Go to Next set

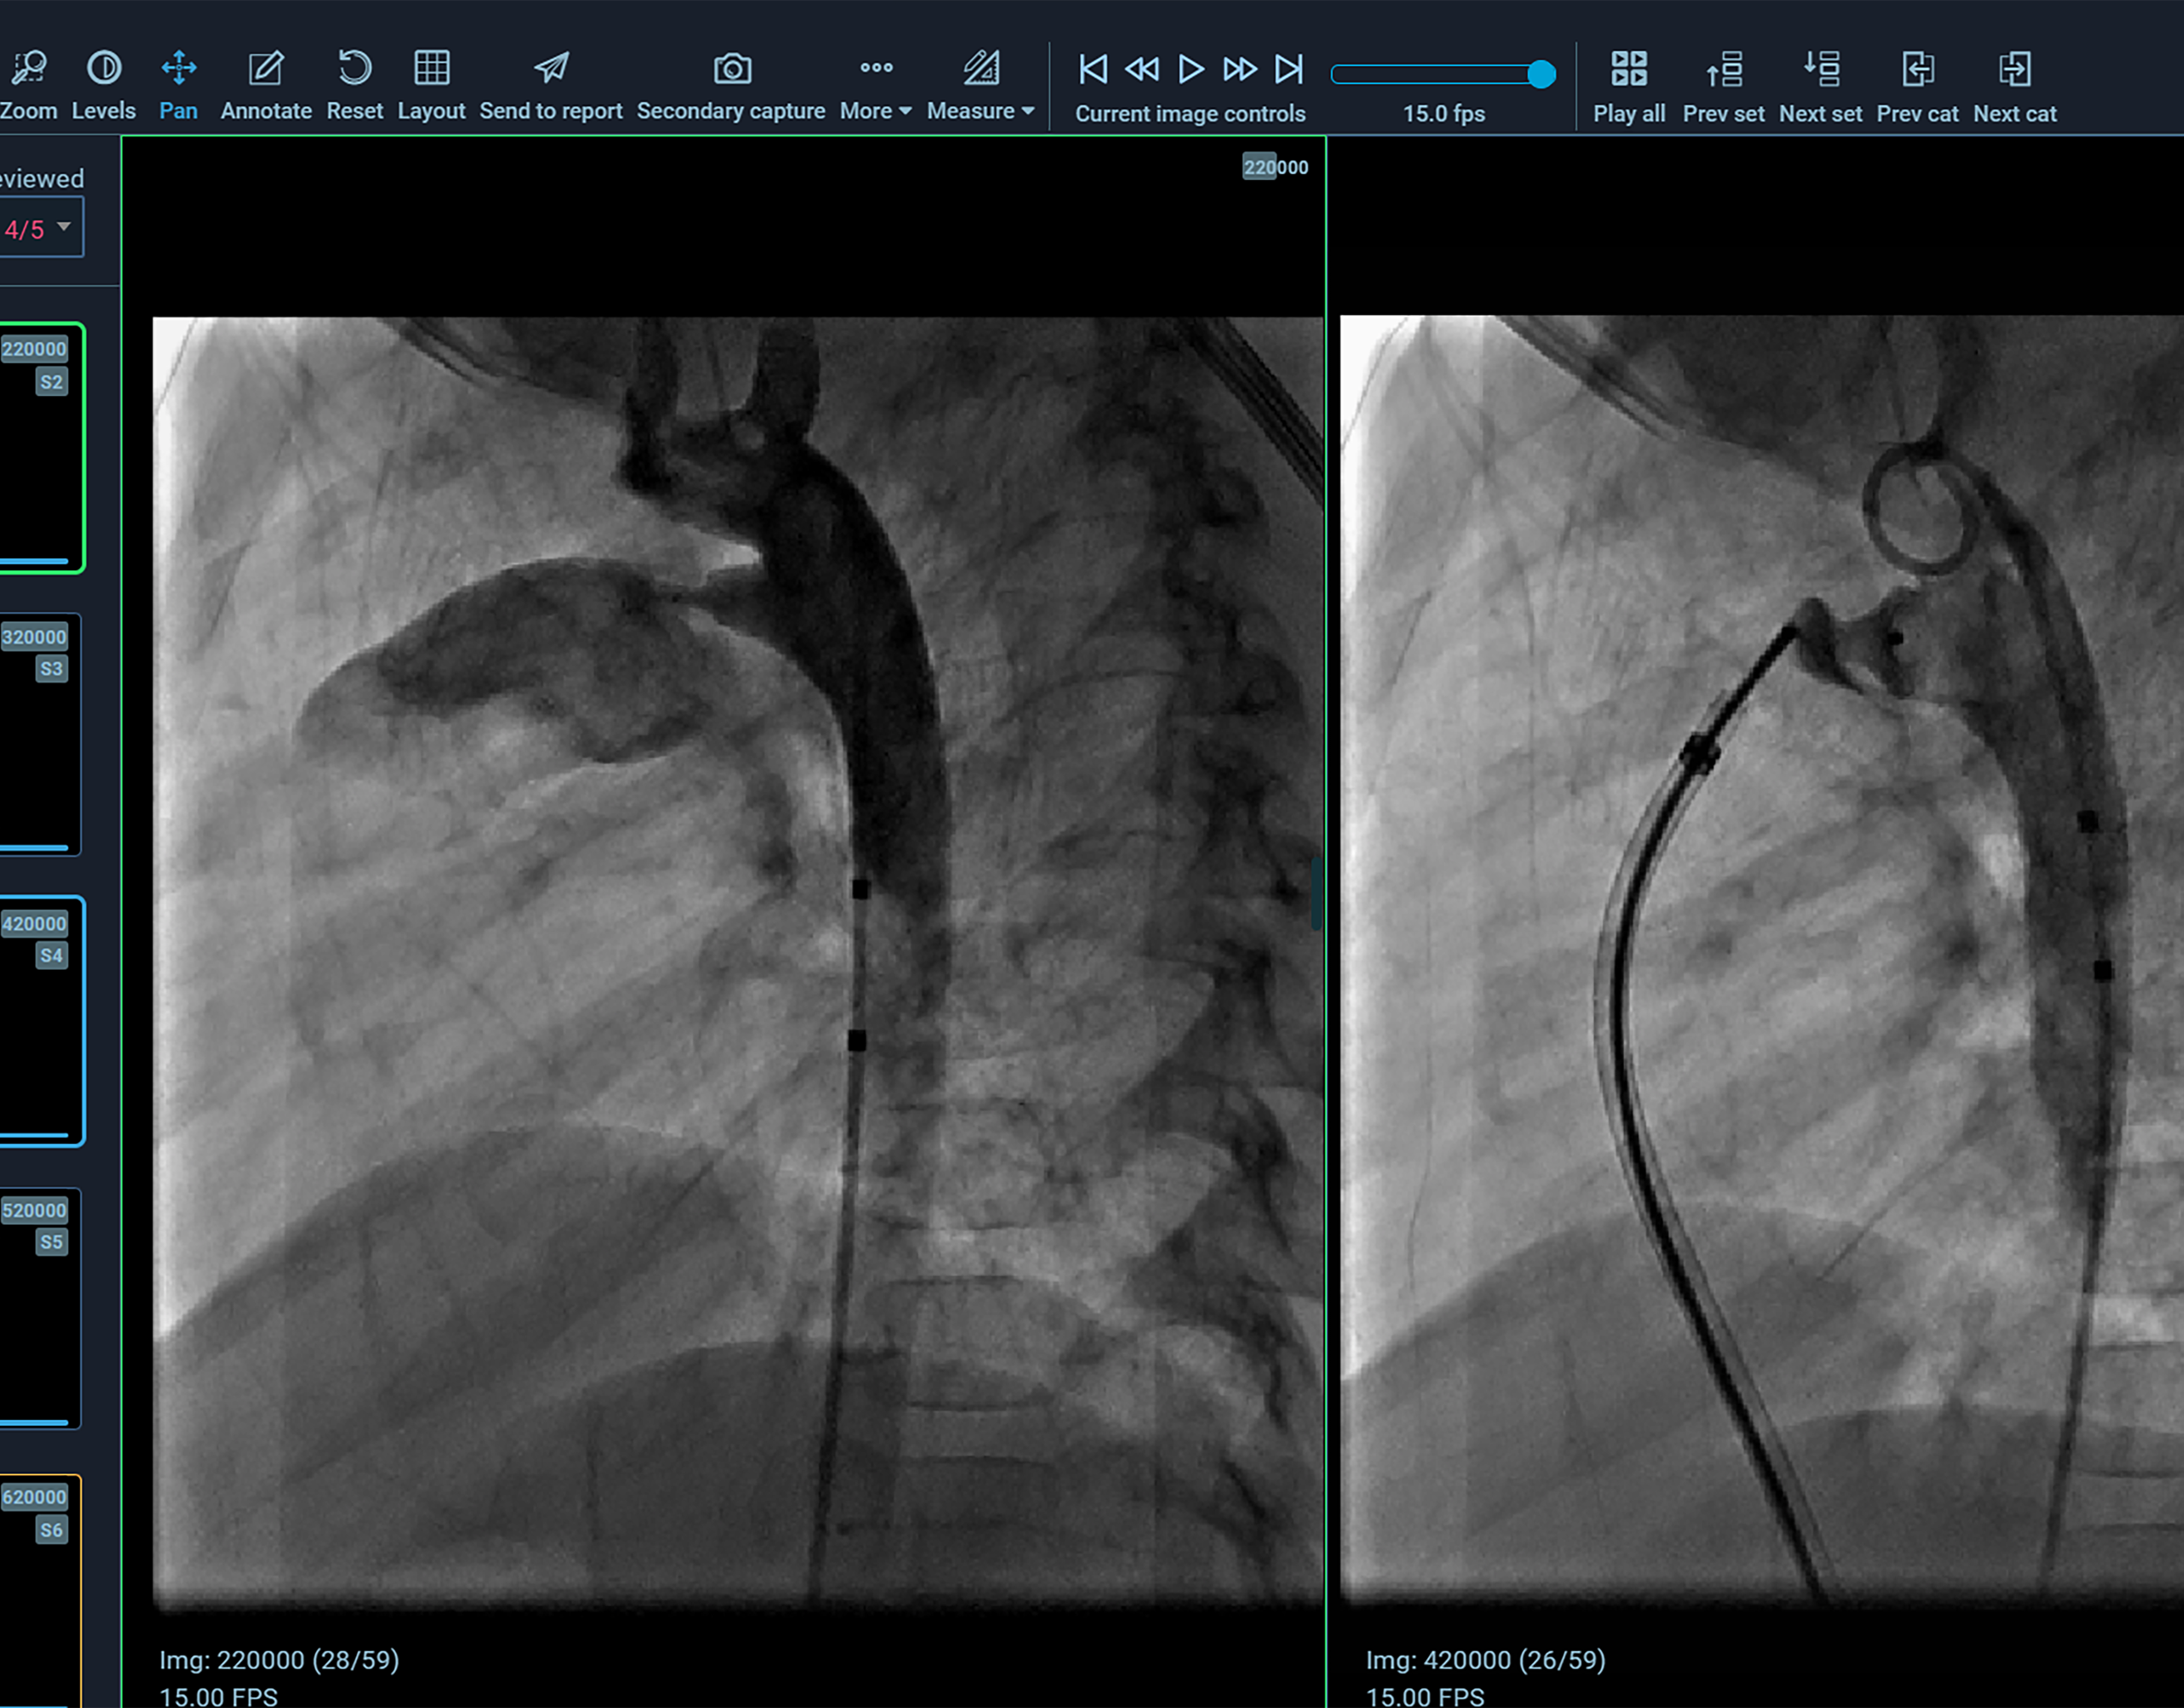click(x=1821, y=88)
